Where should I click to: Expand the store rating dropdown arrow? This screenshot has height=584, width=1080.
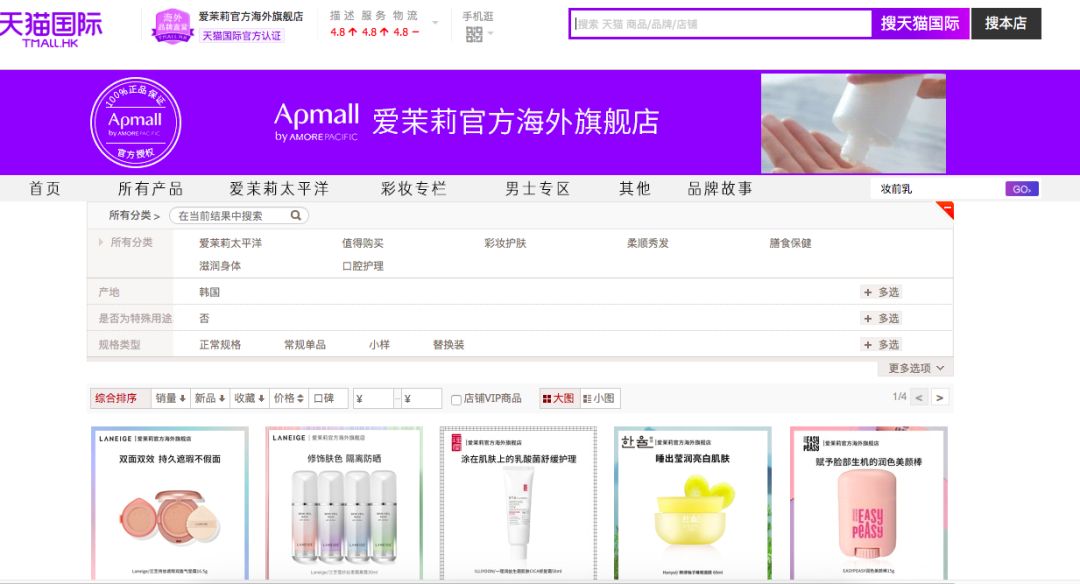[435, 23]
